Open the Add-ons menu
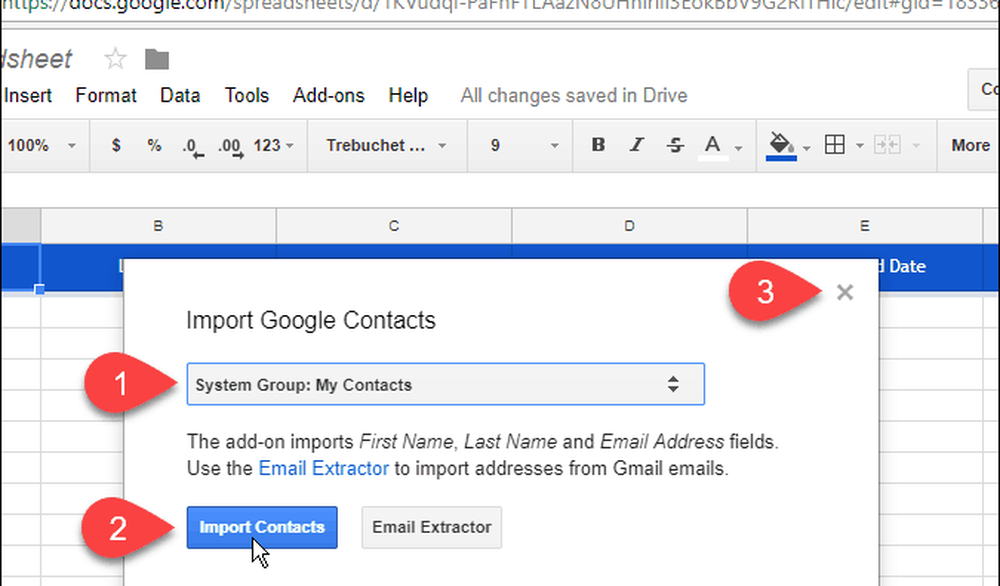The width and height of the screenshot is (1000, 586). [328, 96]
